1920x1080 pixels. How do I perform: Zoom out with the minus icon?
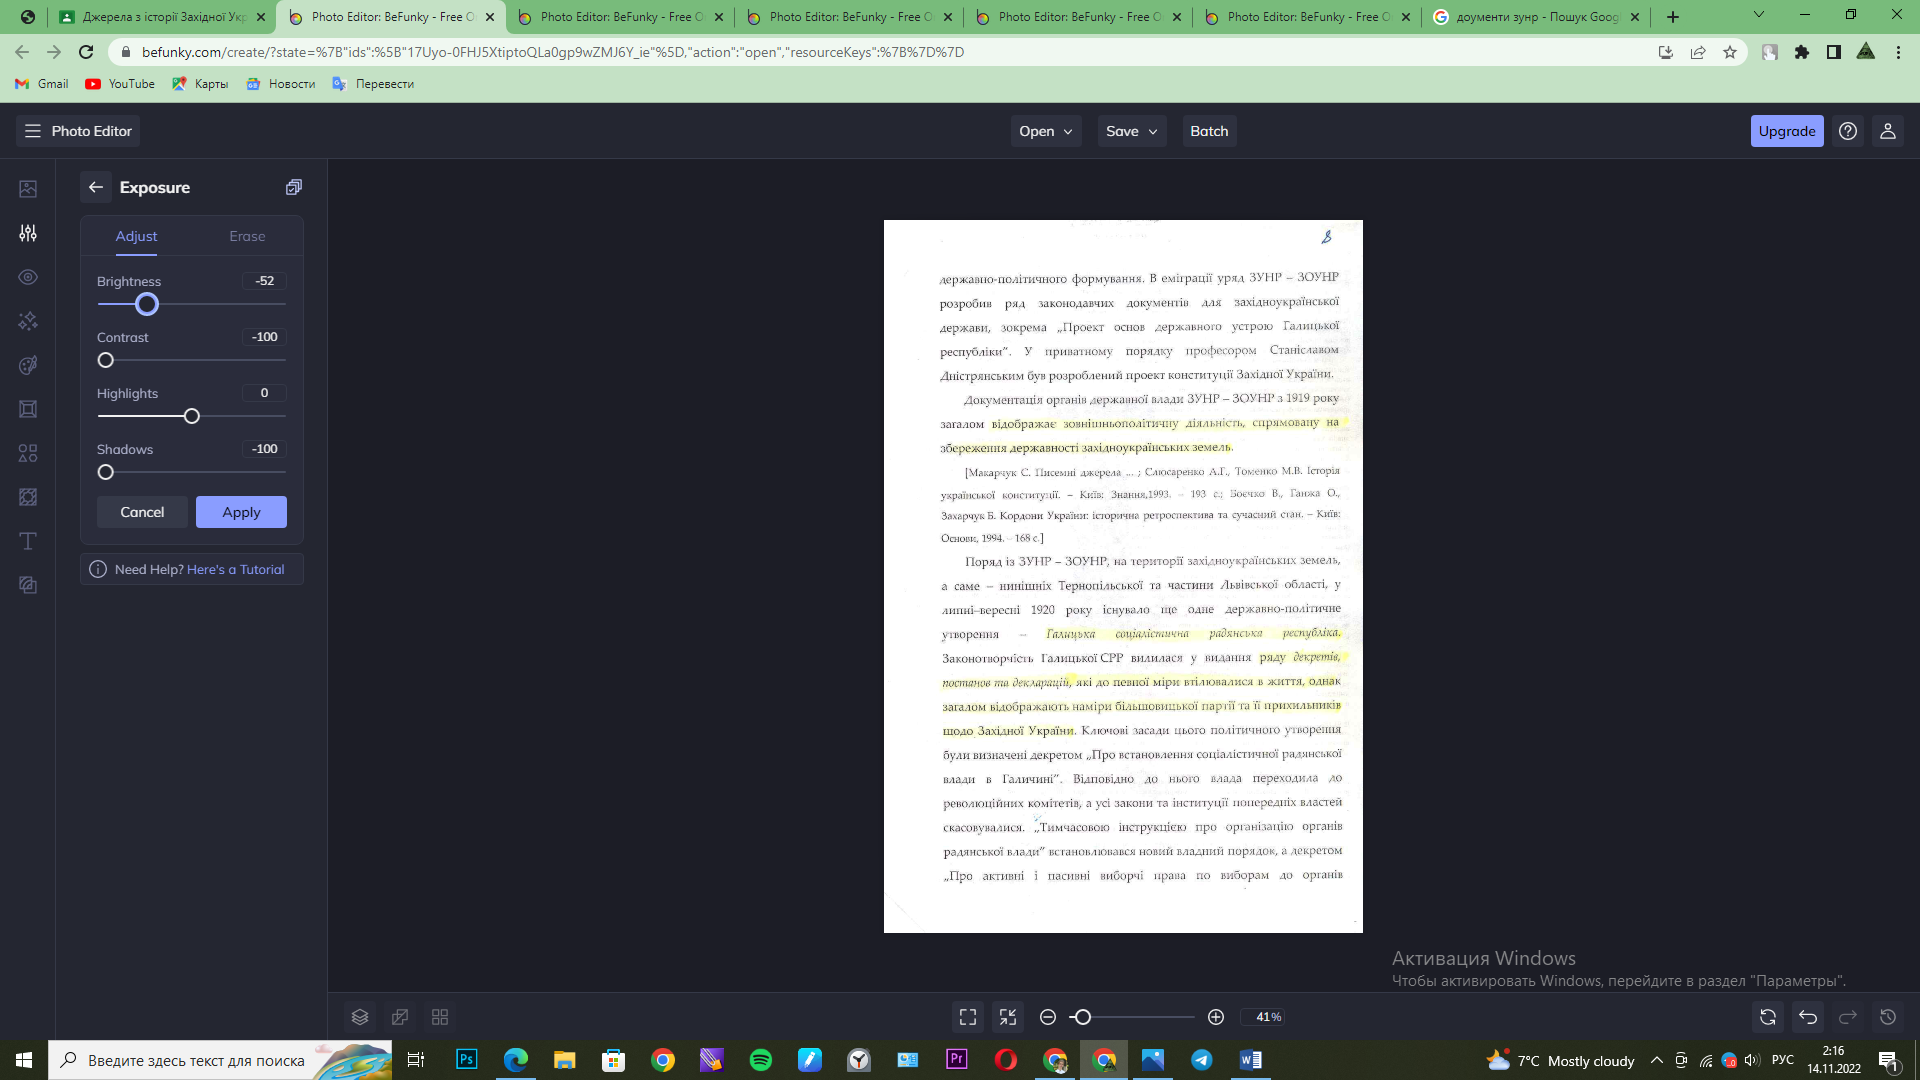point(1048,1017)
